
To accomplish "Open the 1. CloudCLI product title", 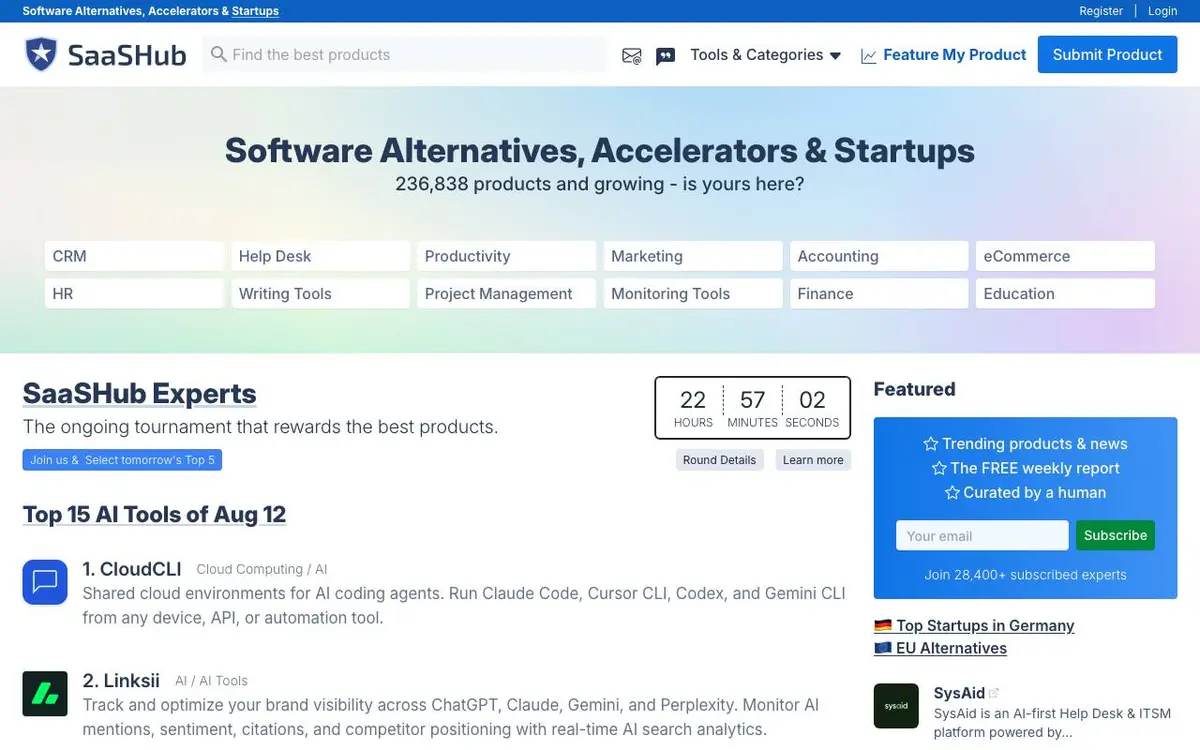I will pos(132,569).
